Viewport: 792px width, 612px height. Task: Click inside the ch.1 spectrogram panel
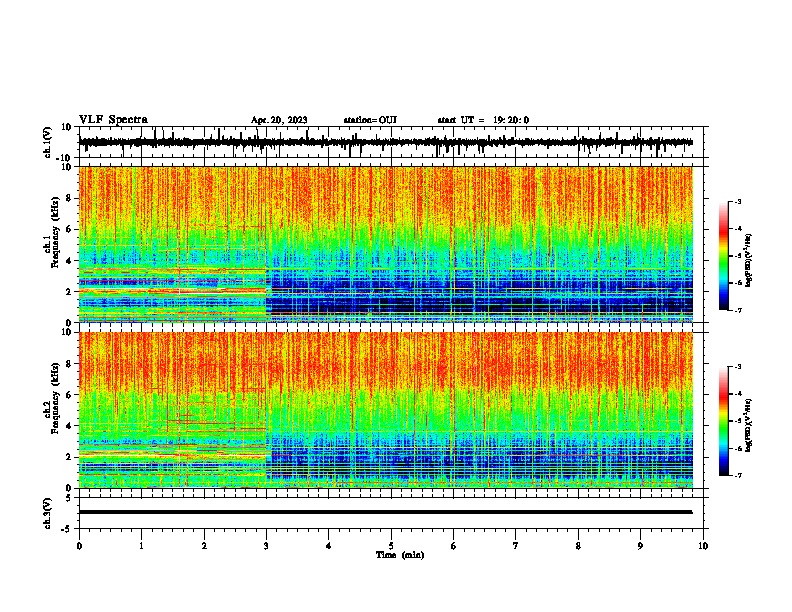385,244
